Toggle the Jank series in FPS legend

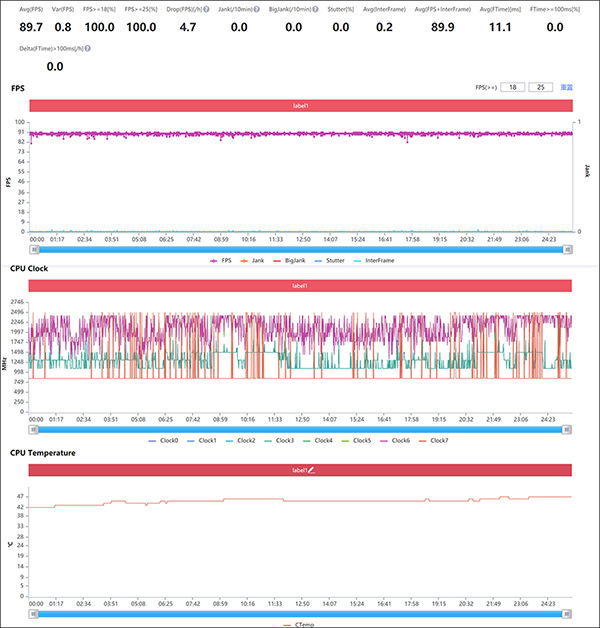coord(254,260)
